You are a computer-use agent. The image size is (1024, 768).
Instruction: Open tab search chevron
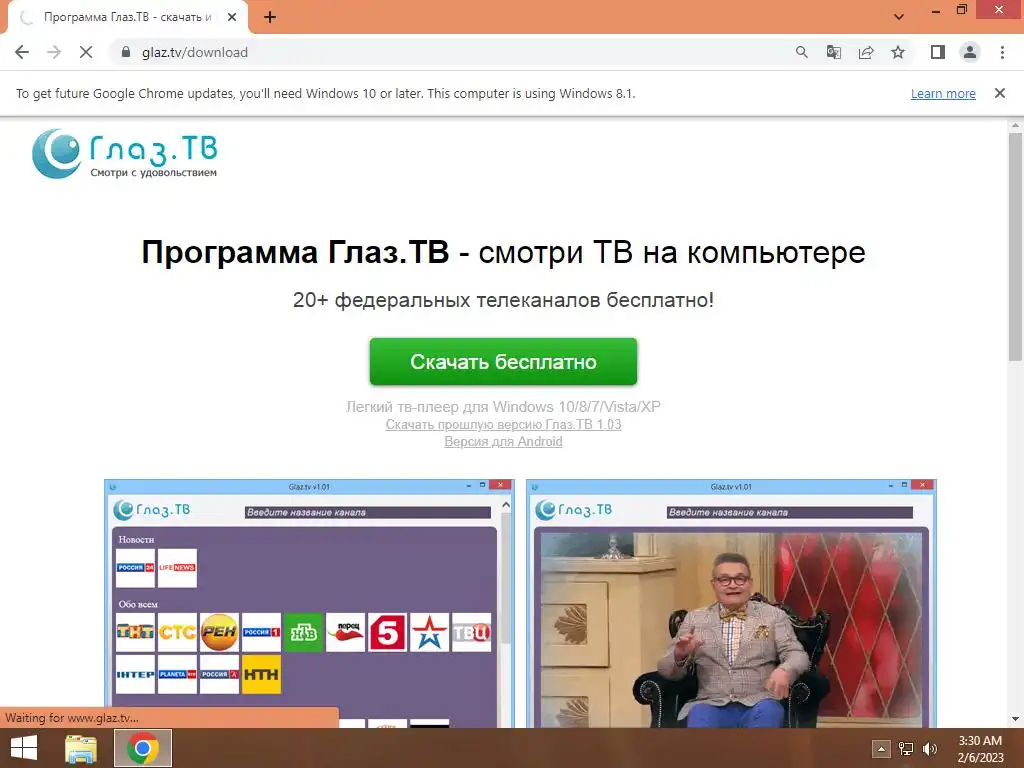(899, 17)
